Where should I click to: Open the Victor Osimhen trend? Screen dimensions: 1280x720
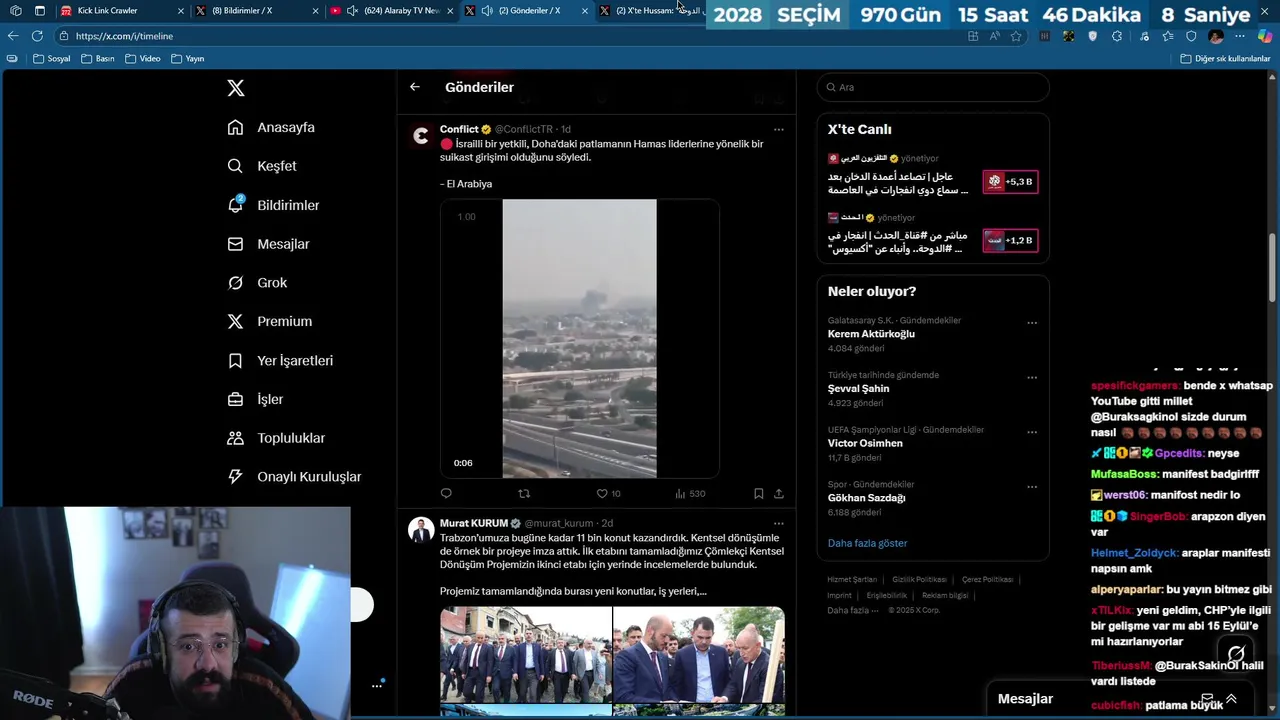865,443
